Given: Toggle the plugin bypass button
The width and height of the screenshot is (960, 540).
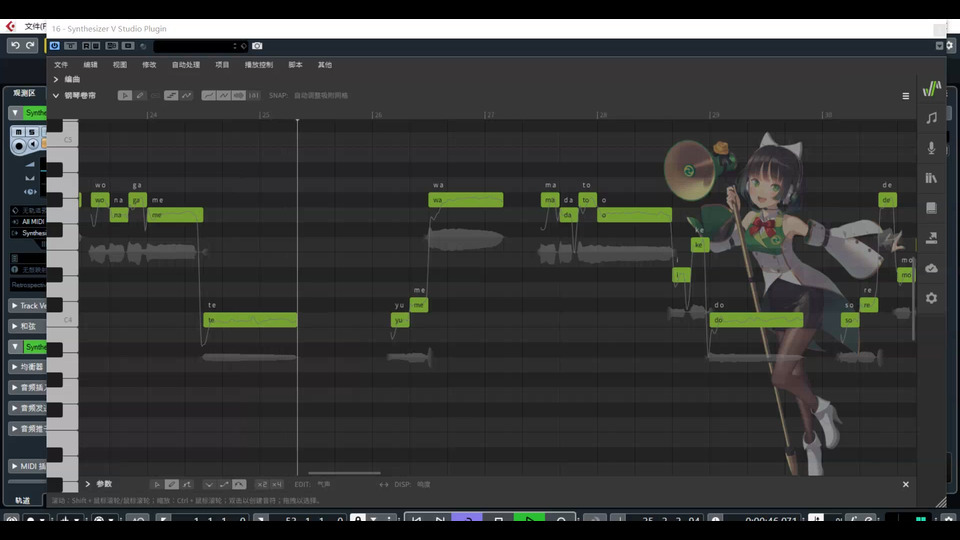Looking at the screenshot, I should pos(70,46).
